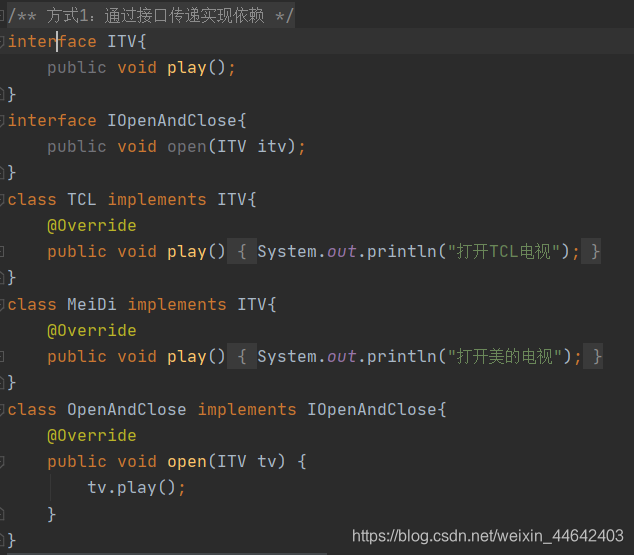Click the "tv.play();" statement
This screenshot has width=634, height=555.
tap(136, 488)
